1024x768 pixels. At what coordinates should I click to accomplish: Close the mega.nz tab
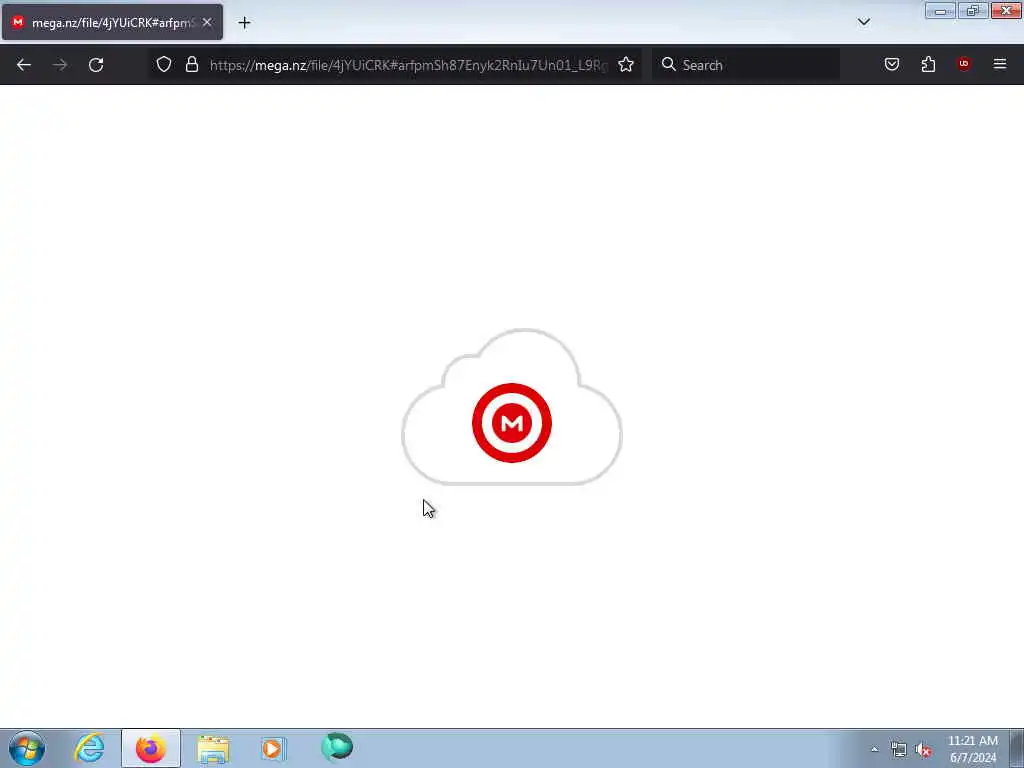point(207,22)
